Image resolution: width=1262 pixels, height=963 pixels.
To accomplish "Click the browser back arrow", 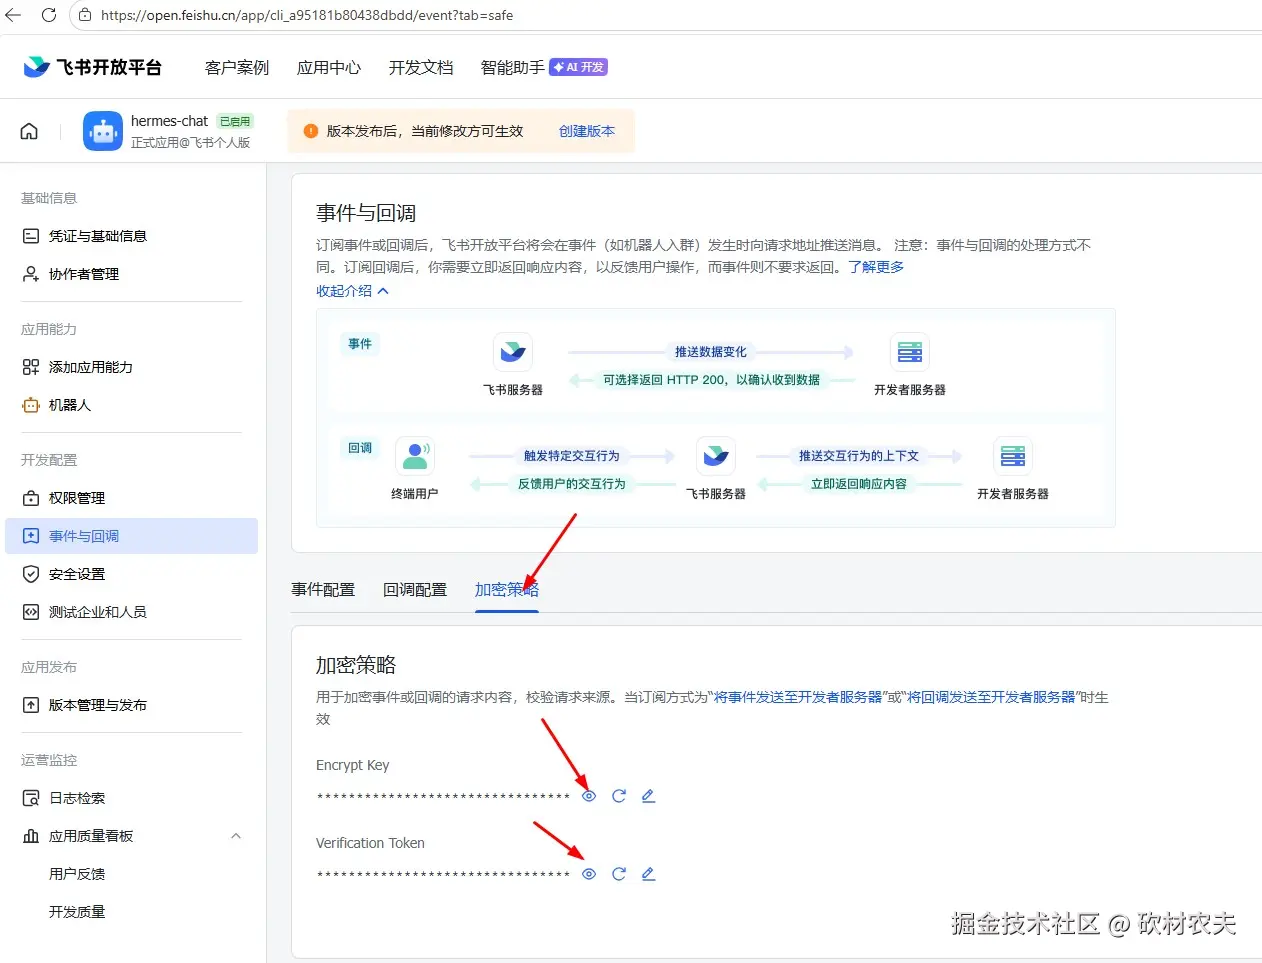I will point(13,15).
